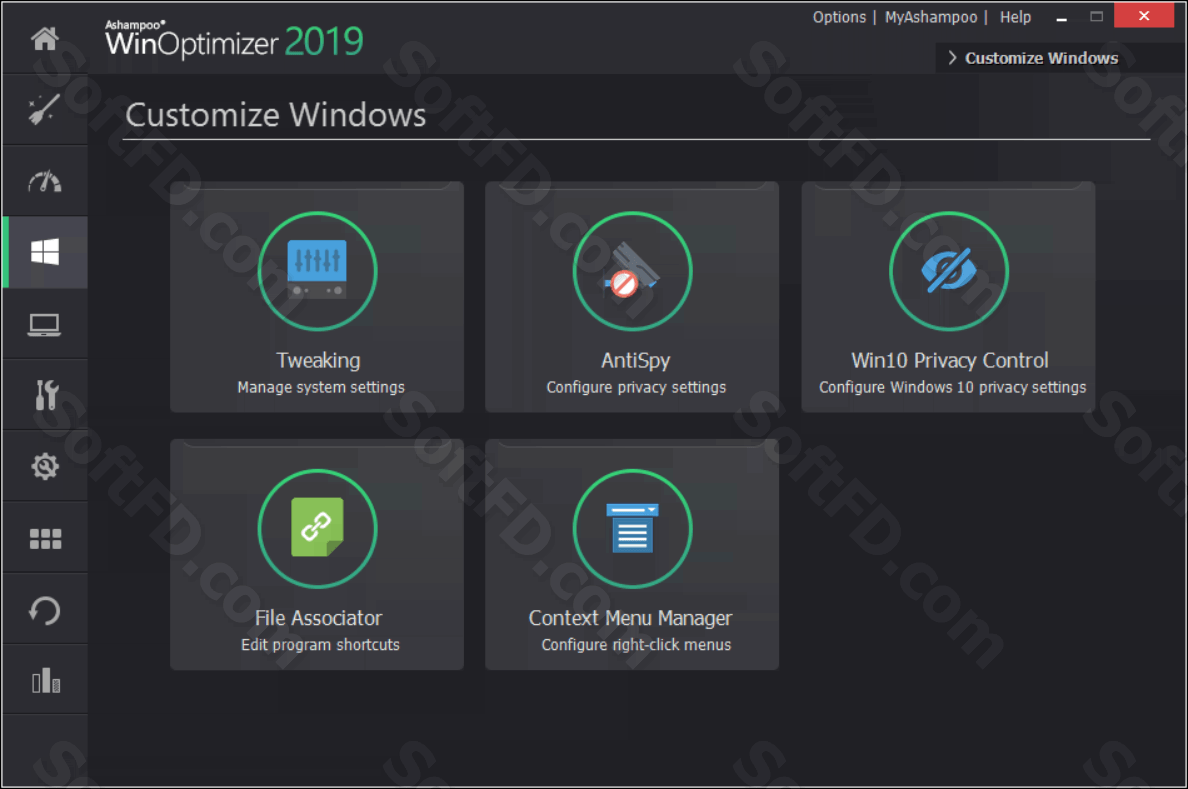Open the Win10 Privacy Control title label

(x=949, y=360)
